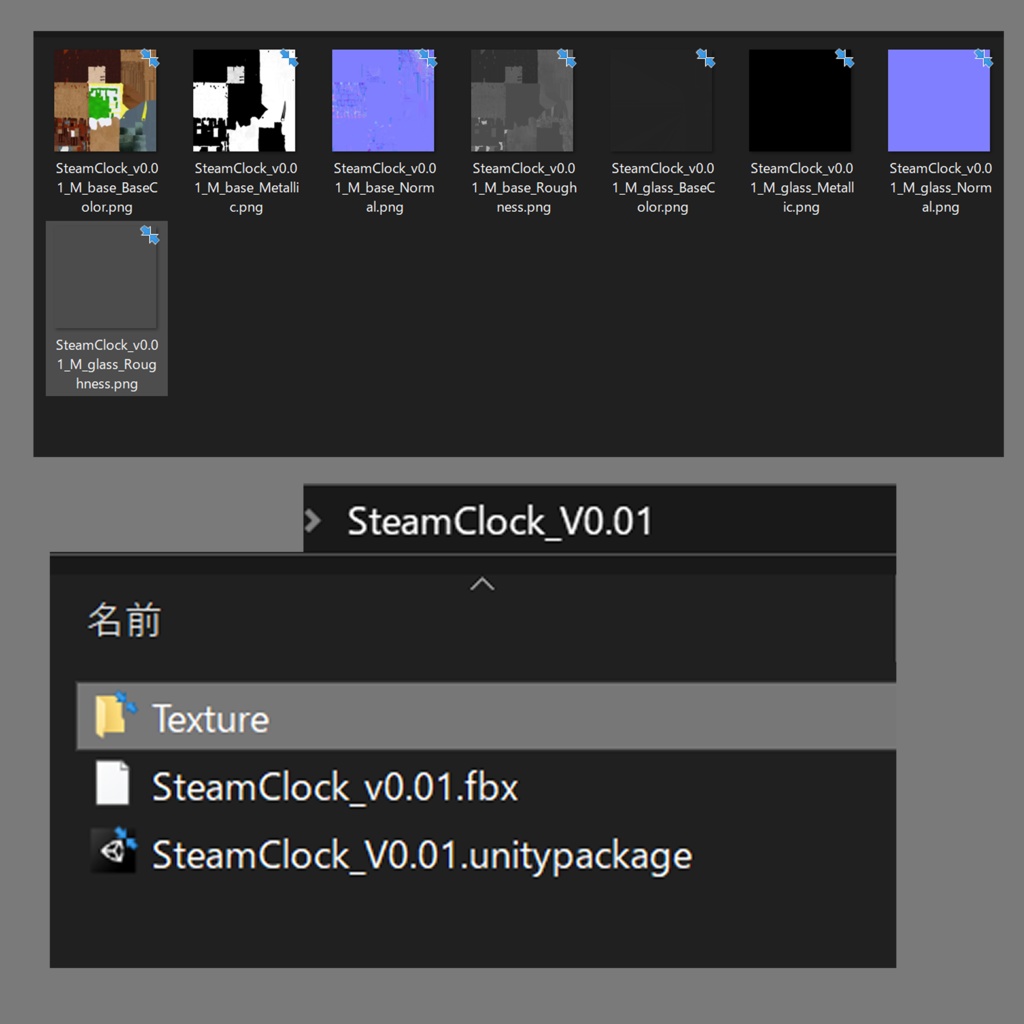Select the SteamClock_v0.01.fbx document icon
Screen dimensions: 1024x1024
(115, 785)
